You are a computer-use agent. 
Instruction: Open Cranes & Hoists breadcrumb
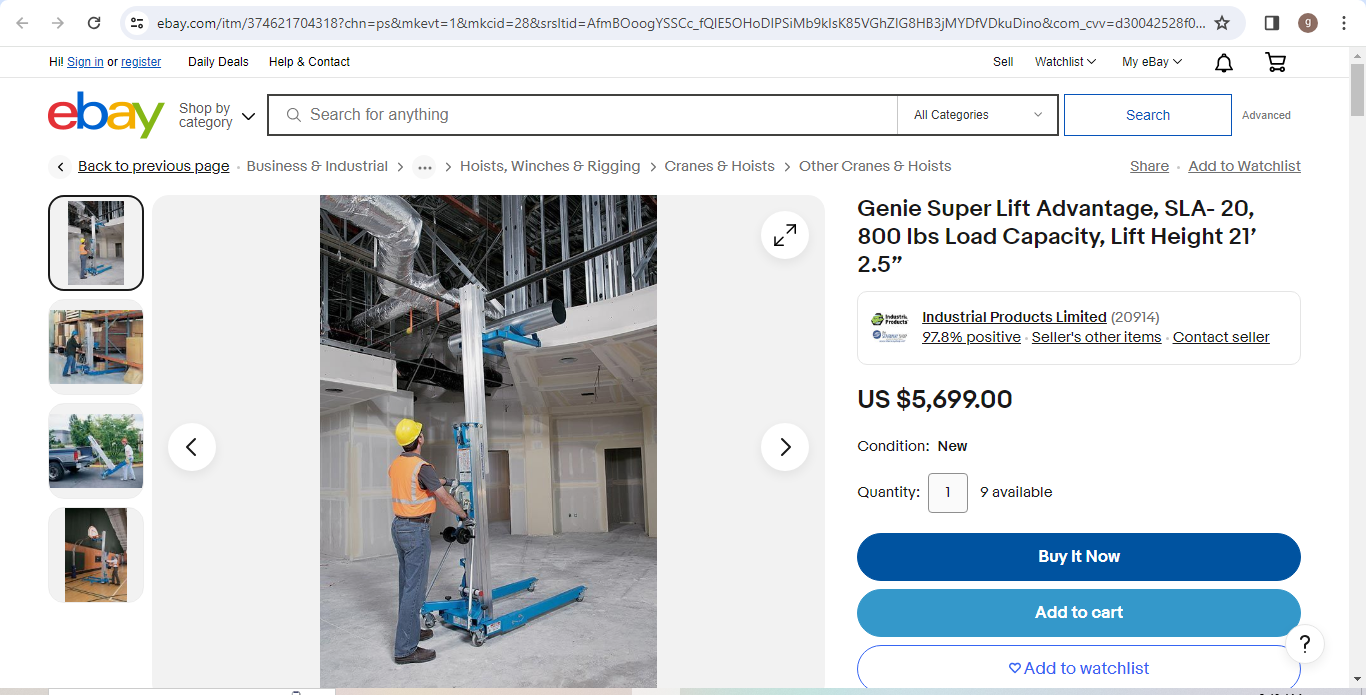tap(719, 167)
